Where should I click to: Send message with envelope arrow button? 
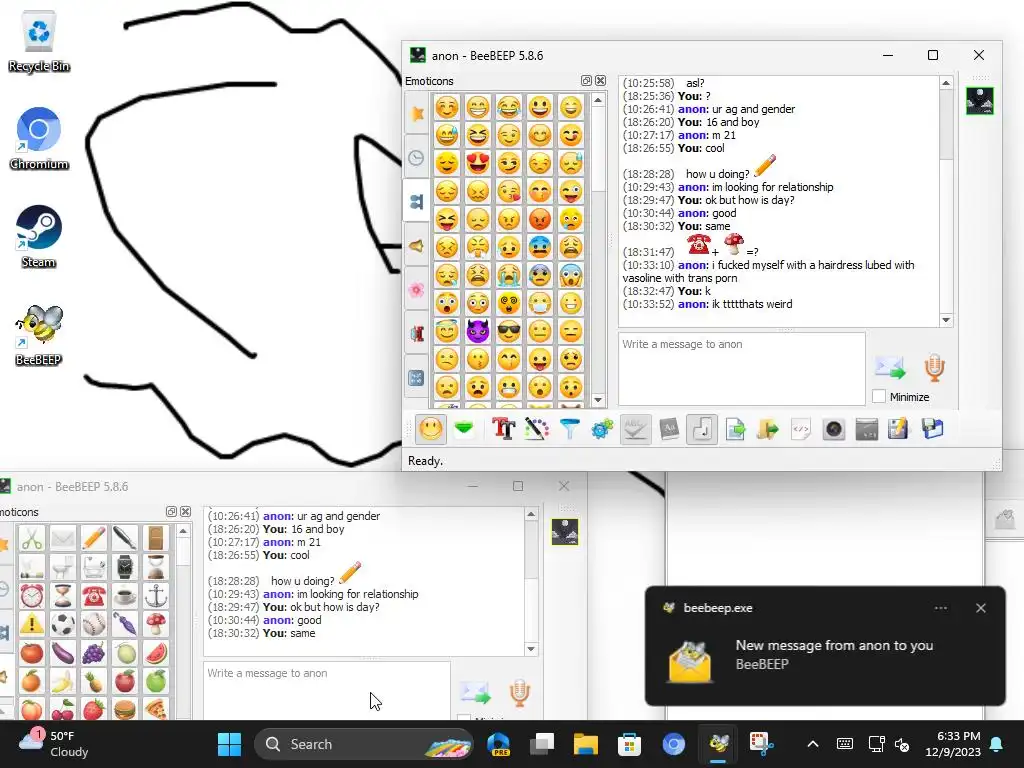click(890, 368)
